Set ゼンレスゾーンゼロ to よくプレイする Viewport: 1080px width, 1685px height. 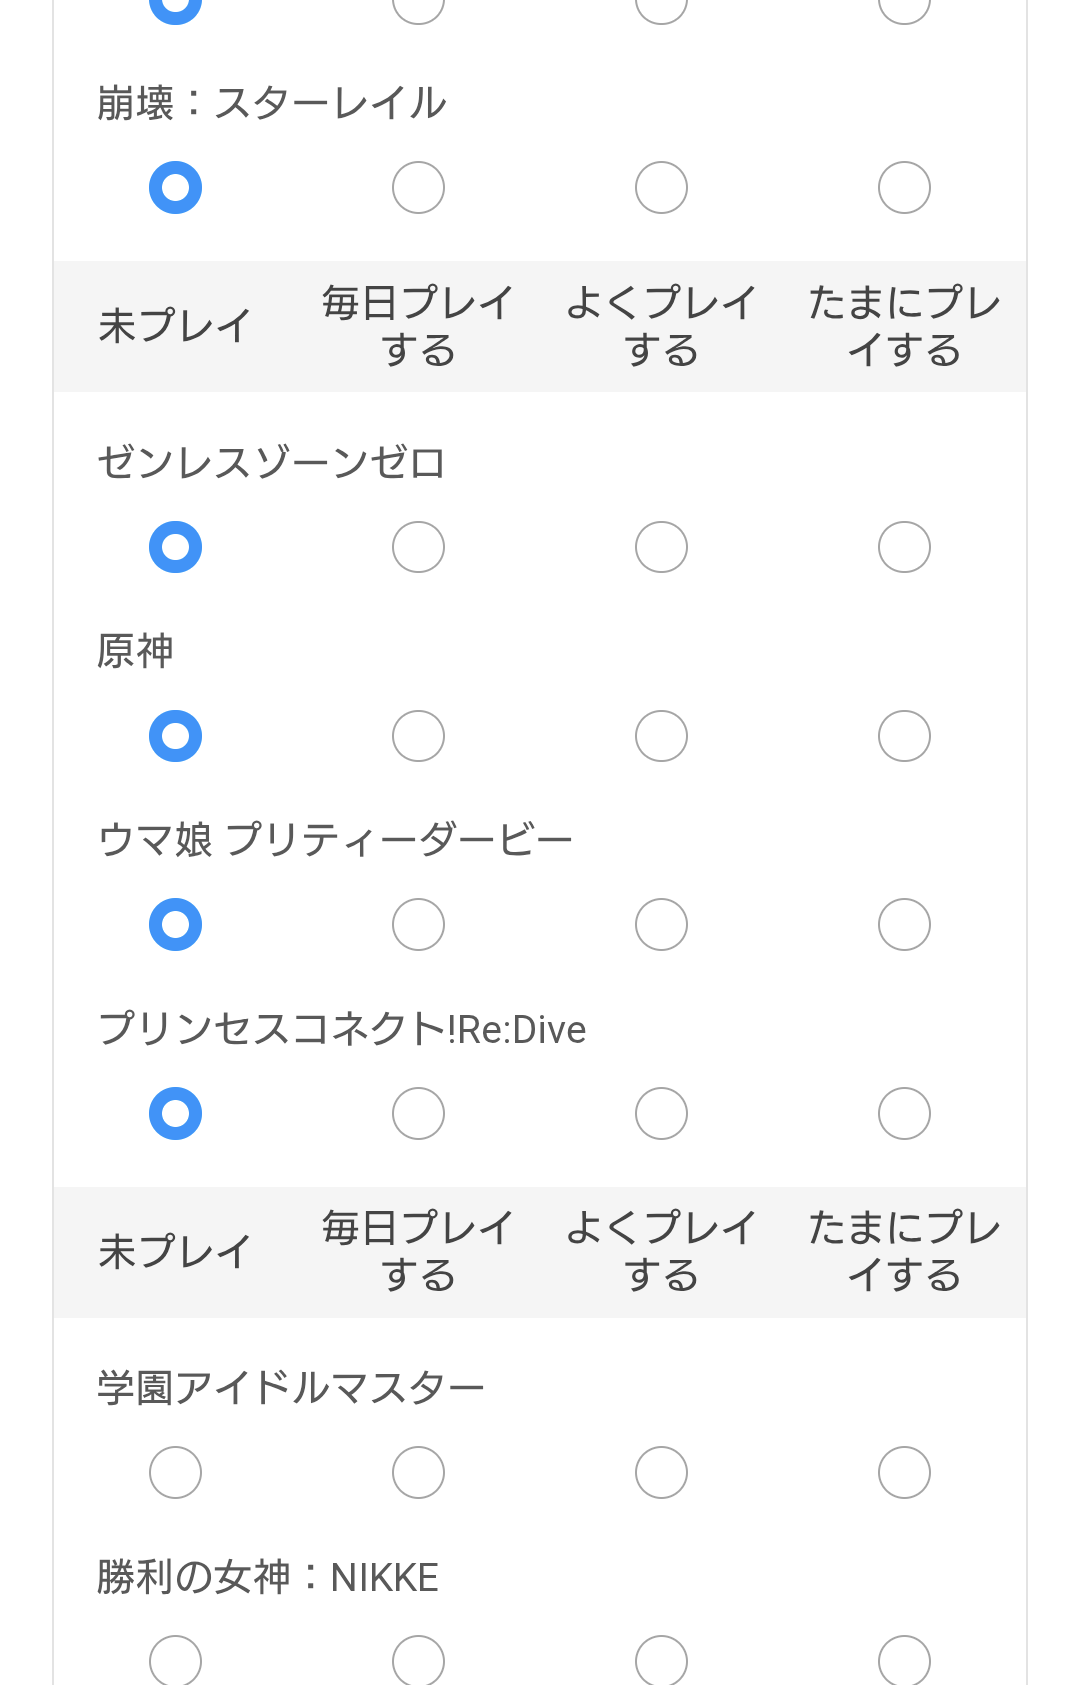pyautogui.click(x=661, y=547)
